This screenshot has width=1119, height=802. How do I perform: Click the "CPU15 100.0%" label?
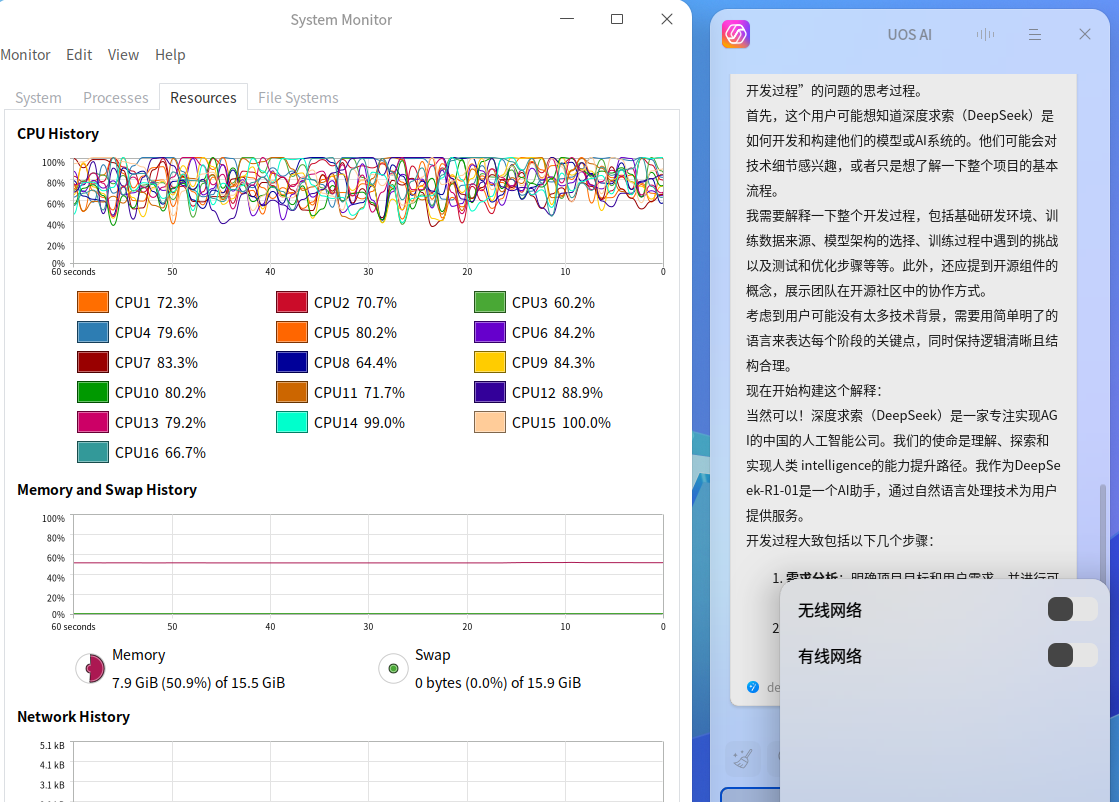coord(561,422)
